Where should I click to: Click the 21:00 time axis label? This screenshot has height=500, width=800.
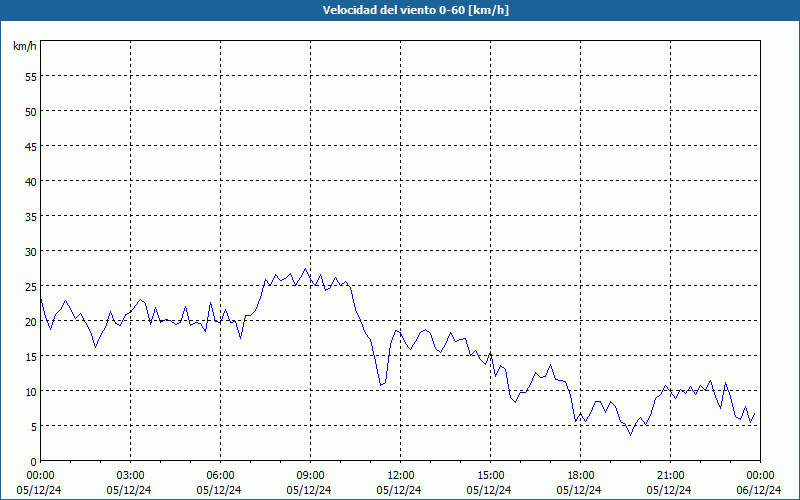click(670, 476)
